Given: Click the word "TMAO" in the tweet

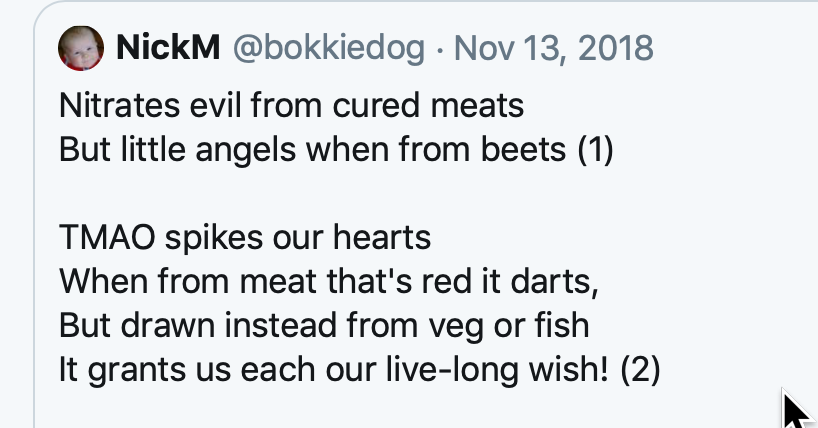Looking at the screenshot, I should point(107,237).
